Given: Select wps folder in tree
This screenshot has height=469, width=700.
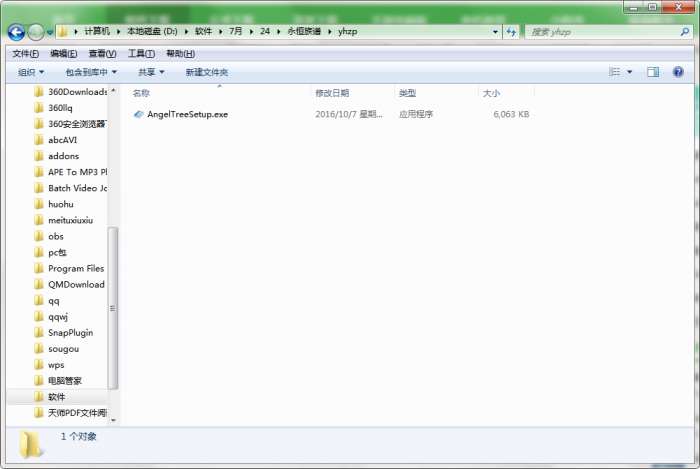Looking at the screenshot, I should (x=50, y=365).
